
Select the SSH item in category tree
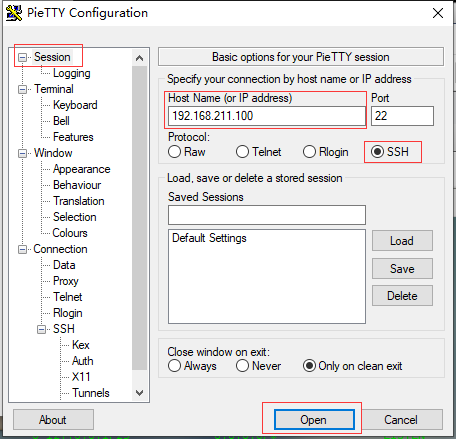64,329
